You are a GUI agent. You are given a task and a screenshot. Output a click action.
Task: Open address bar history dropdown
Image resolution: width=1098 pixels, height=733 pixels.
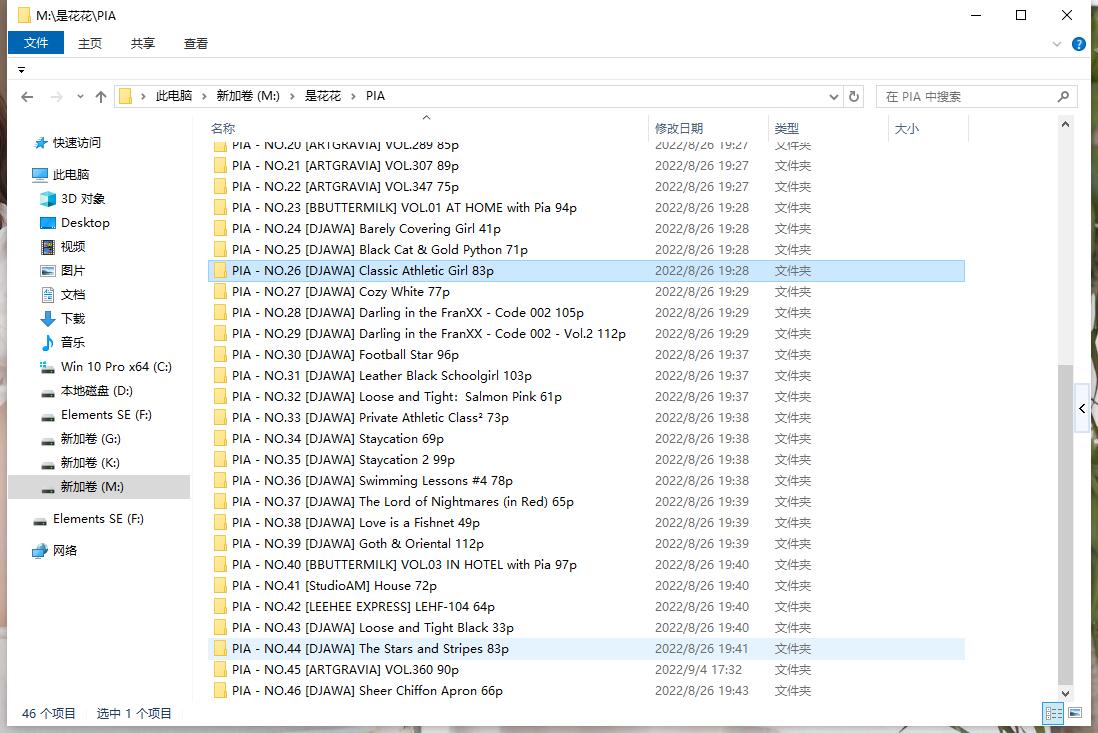[x=833, y=97]
